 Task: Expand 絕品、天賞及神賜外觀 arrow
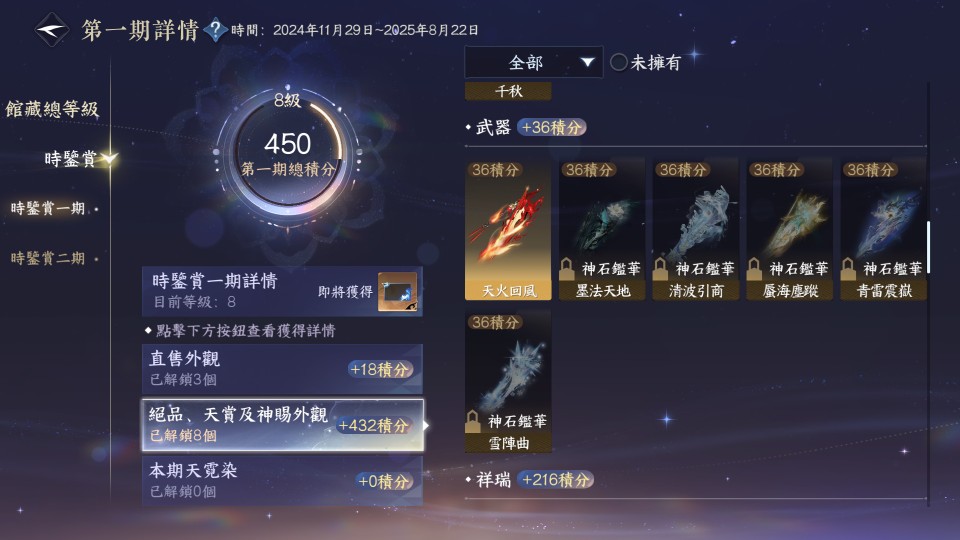click(x=426, y=425)
